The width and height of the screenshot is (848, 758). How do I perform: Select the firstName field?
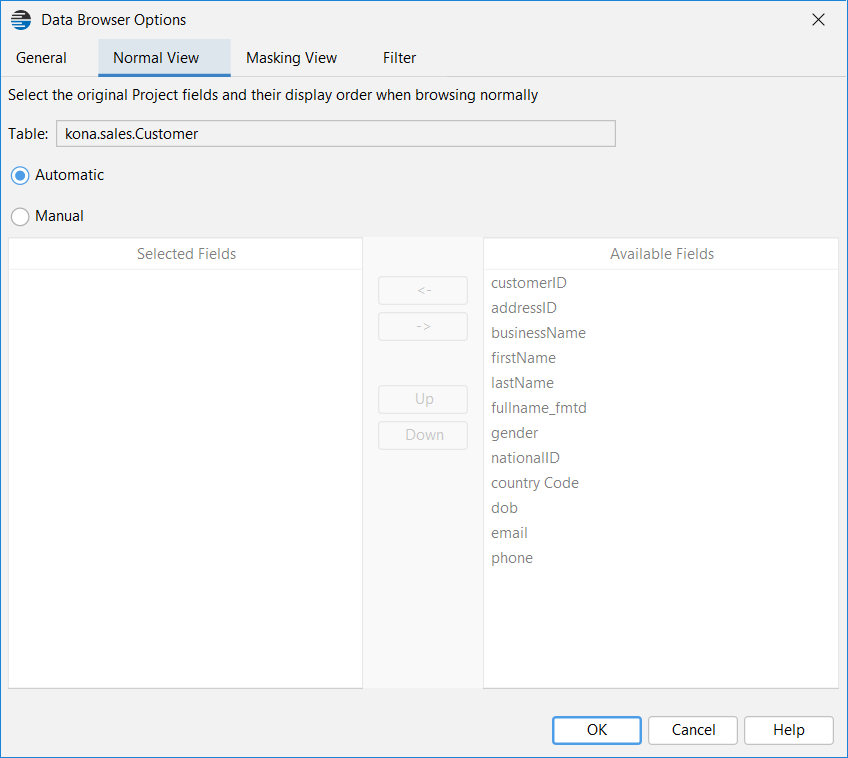pyautogui.click(x=661, y=358)
